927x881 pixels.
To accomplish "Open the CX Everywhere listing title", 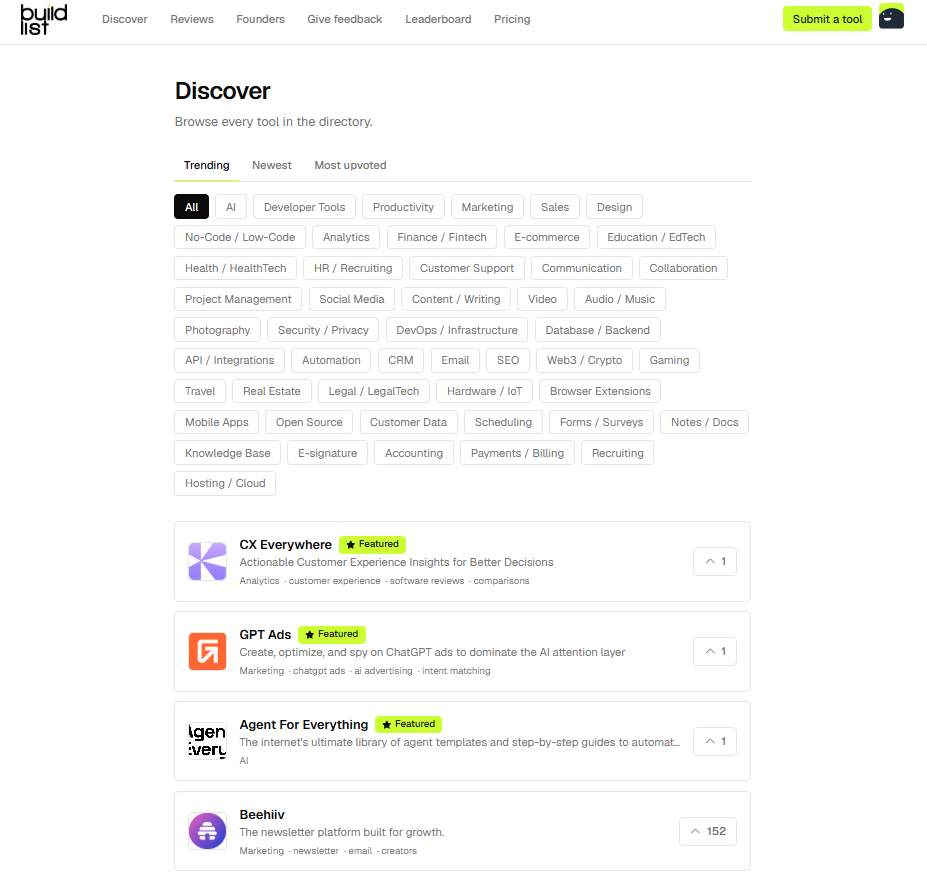I will tap(286, 545).
